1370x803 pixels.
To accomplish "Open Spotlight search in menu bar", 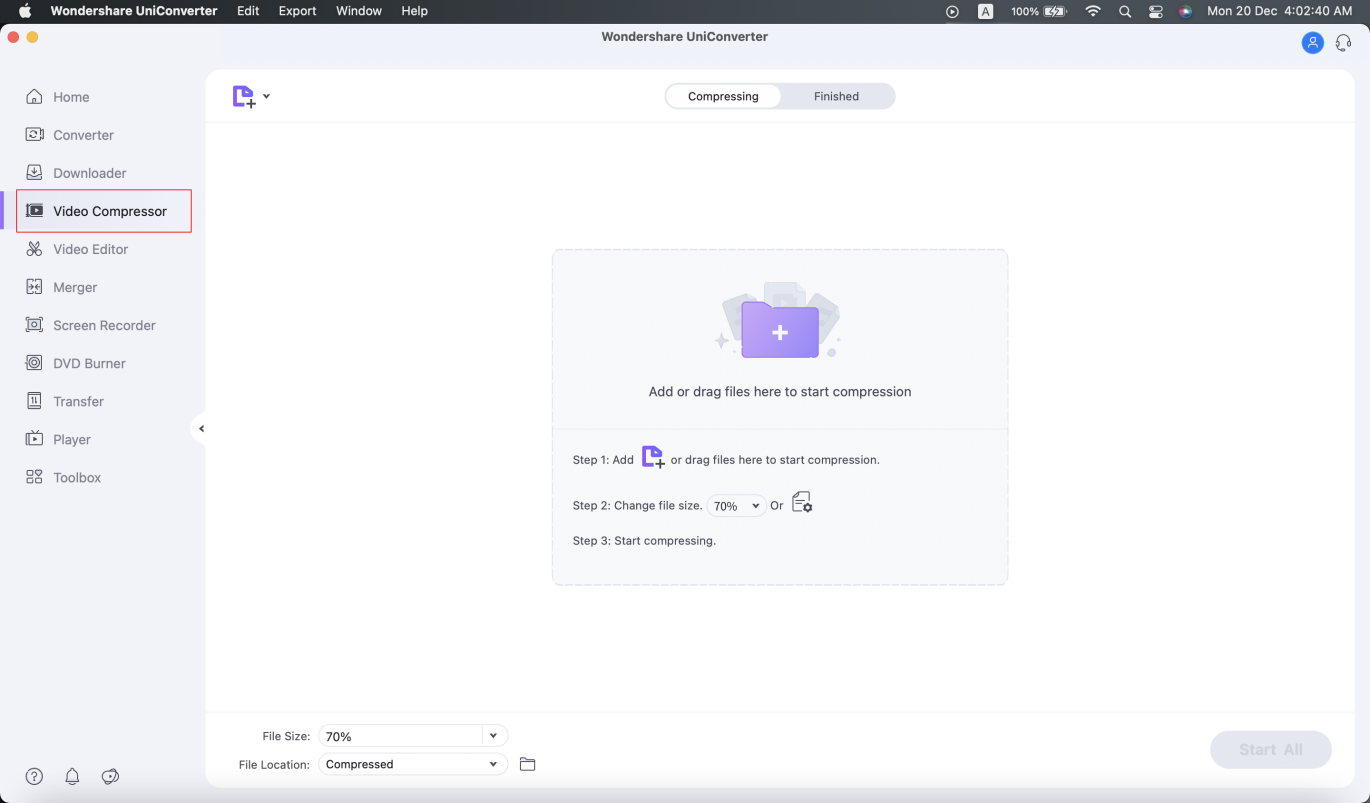I will point(1125,11).
